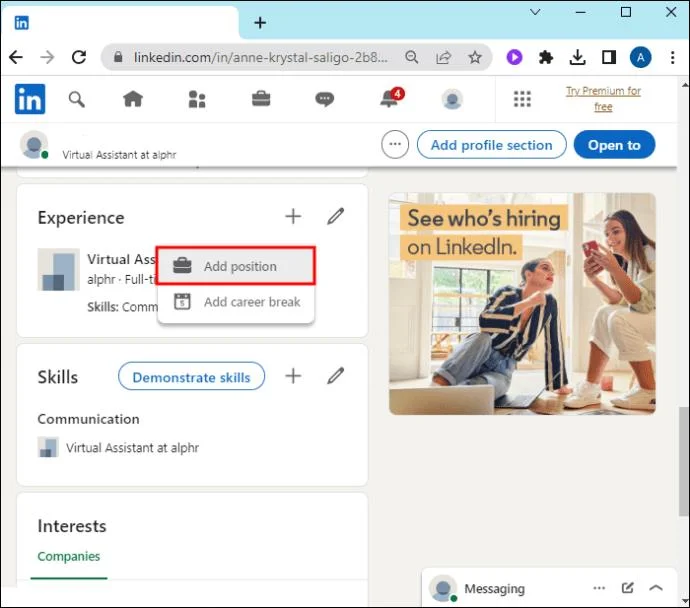Click Try Premium for free link

click(x=603, y=99)
